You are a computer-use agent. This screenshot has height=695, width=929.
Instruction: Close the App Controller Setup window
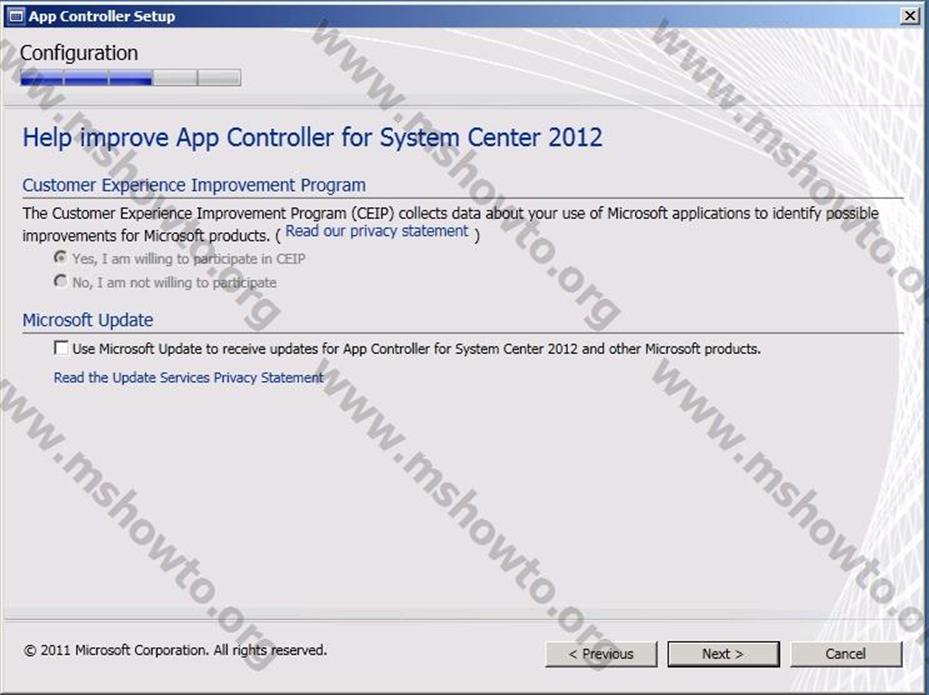click(909, 16)
